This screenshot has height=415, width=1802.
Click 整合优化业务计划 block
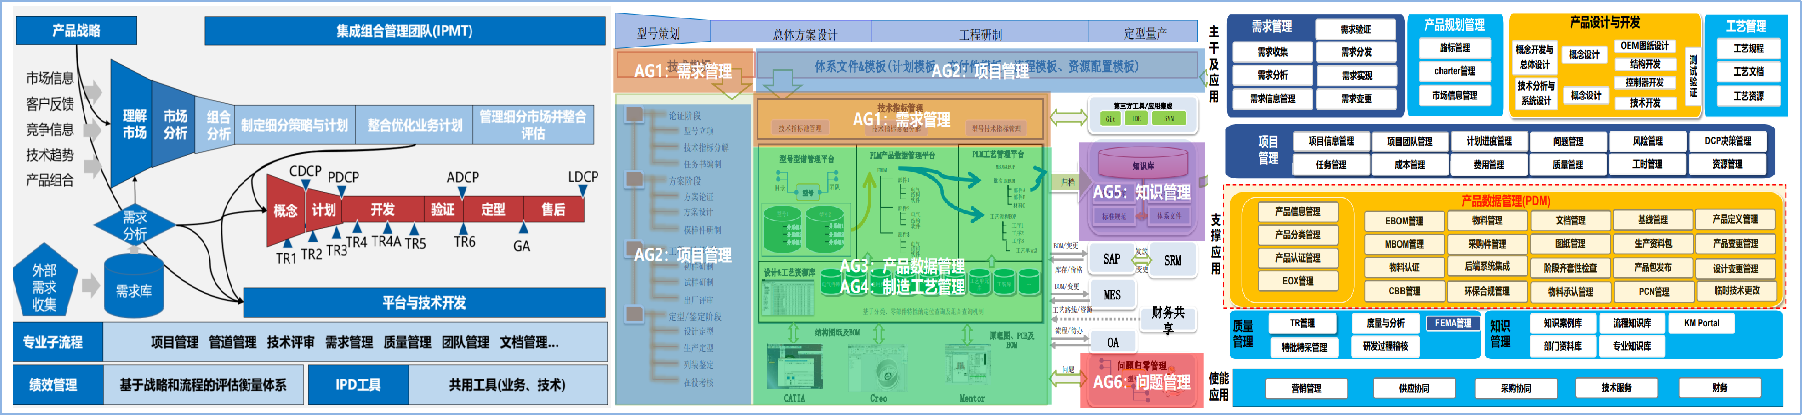[414, 125]
